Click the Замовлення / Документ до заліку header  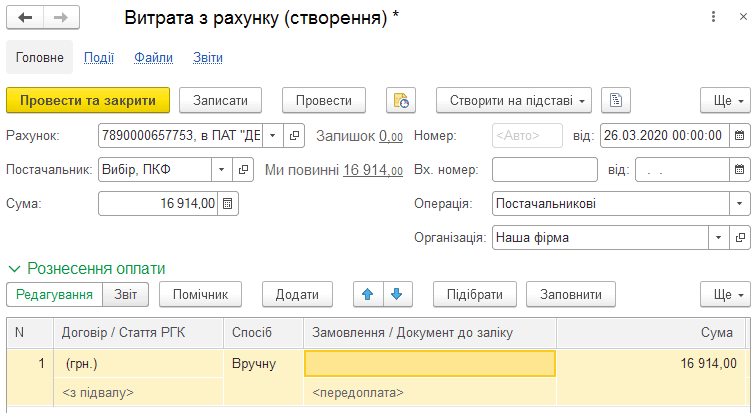point(430,333)
